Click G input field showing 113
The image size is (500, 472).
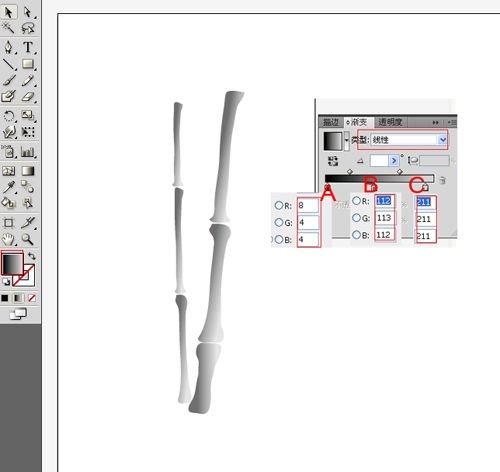[x=385, y=218]
